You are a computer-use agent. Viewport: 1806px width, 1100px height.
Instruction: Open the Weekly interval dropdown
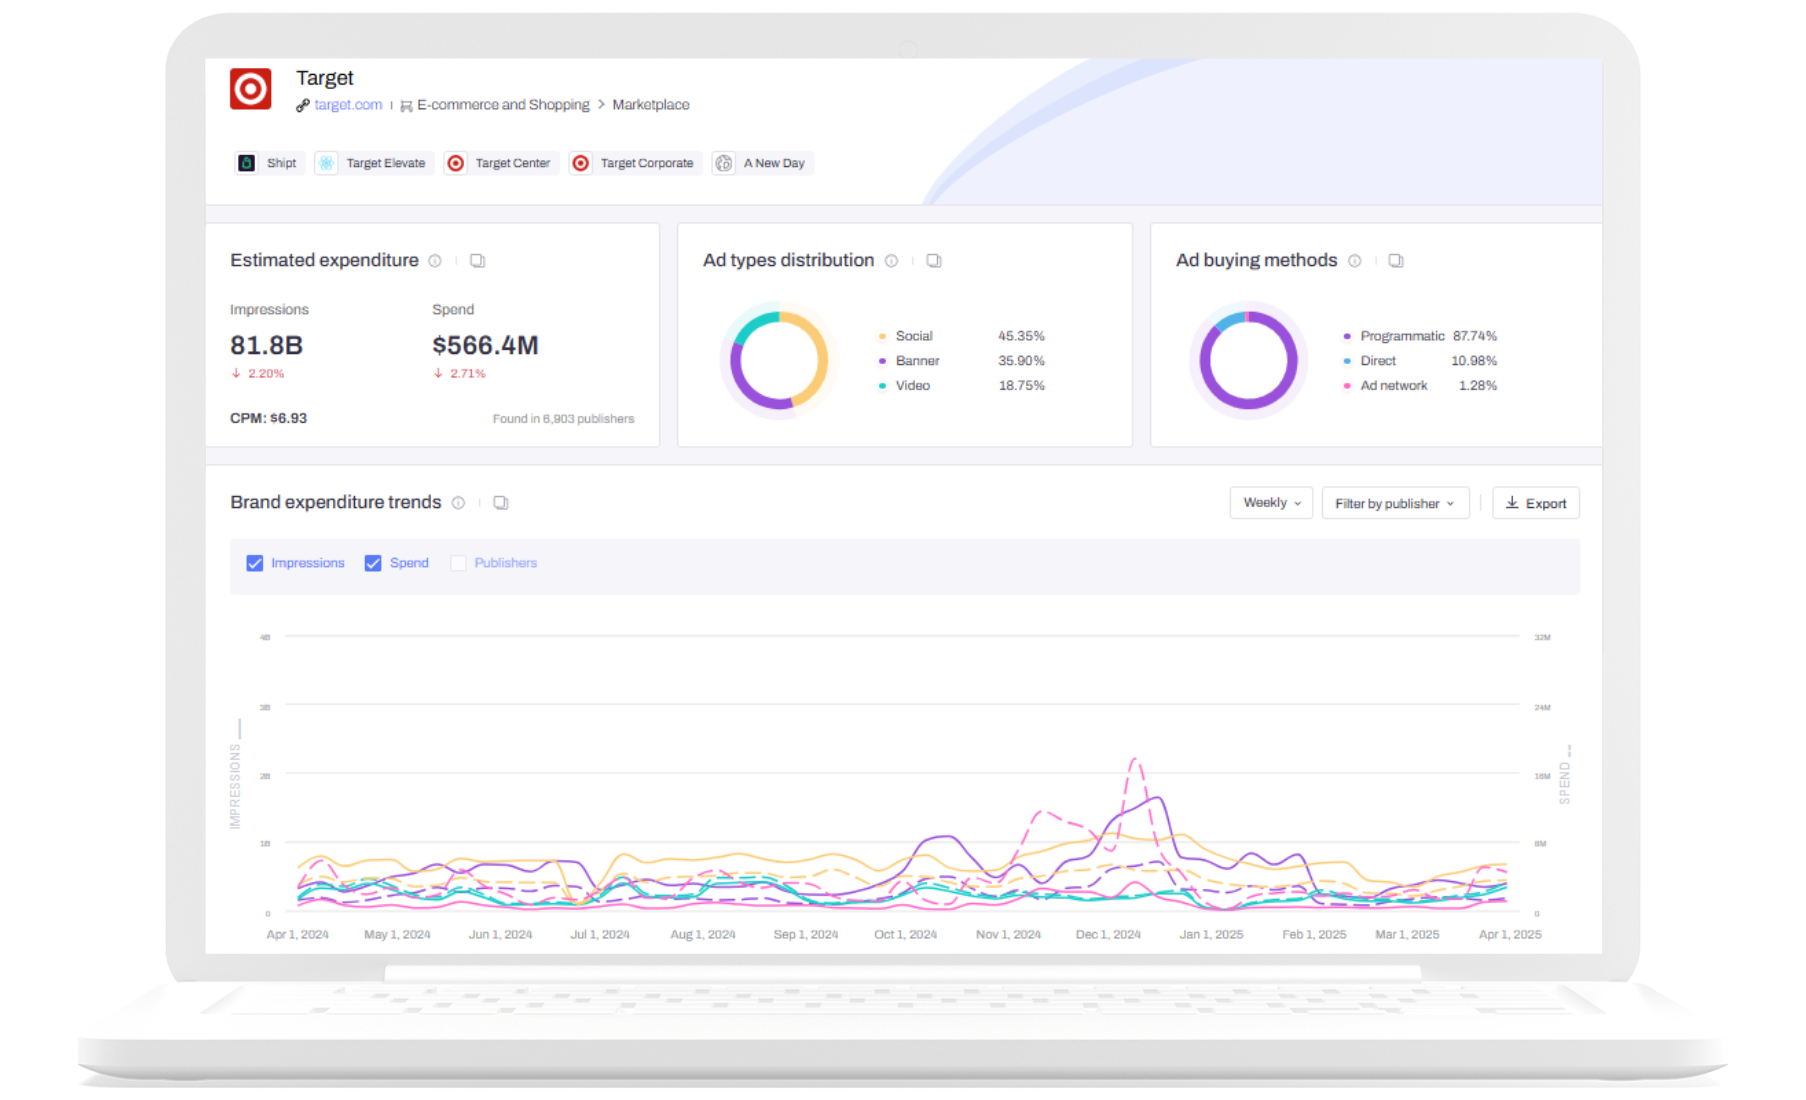[x=1270, y=503]
